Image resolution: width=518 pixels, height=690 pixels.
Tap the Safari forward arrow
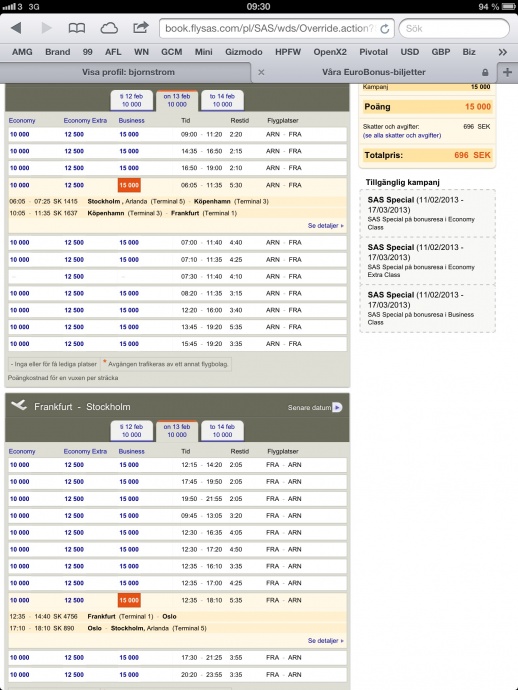click(x=46, y=28)
